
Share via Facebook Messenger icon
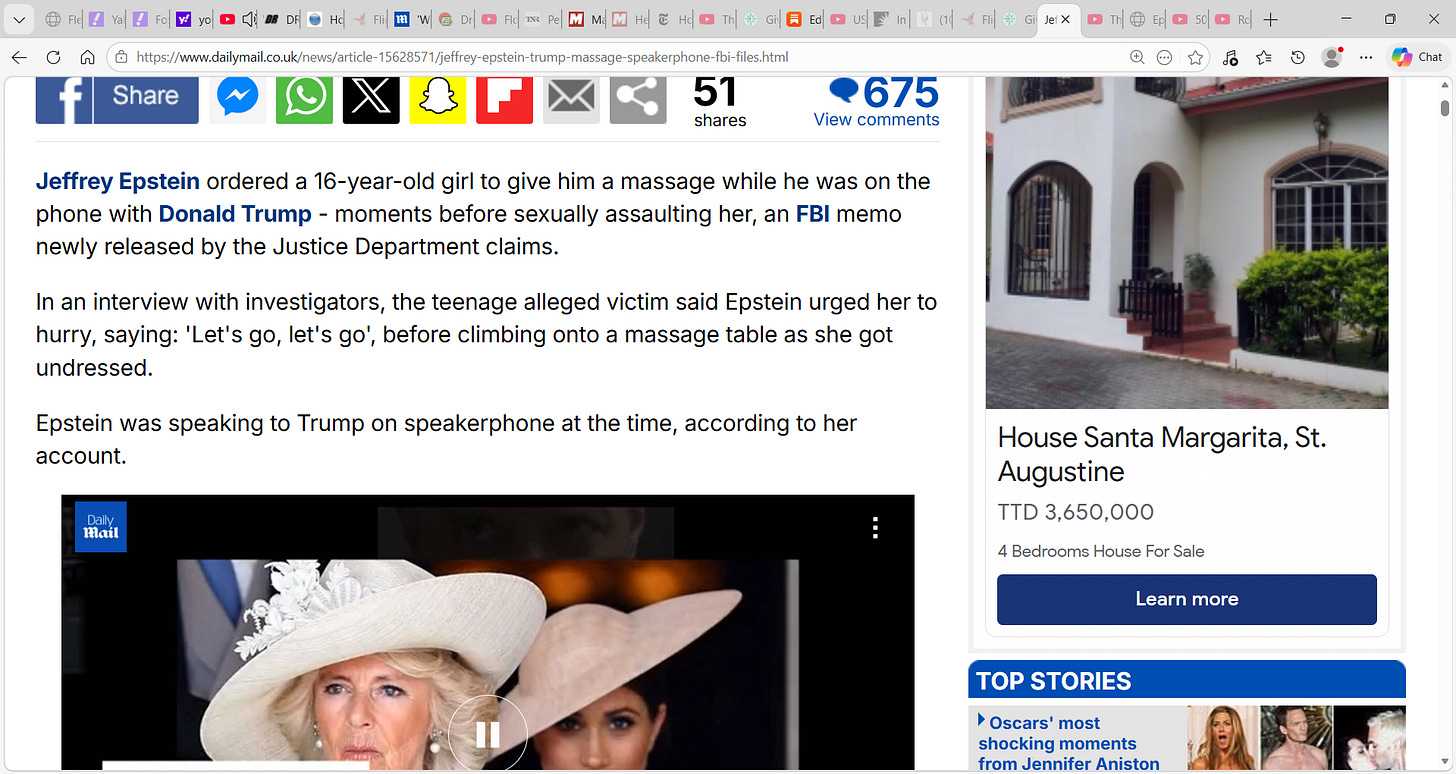(x=237, y=100)
